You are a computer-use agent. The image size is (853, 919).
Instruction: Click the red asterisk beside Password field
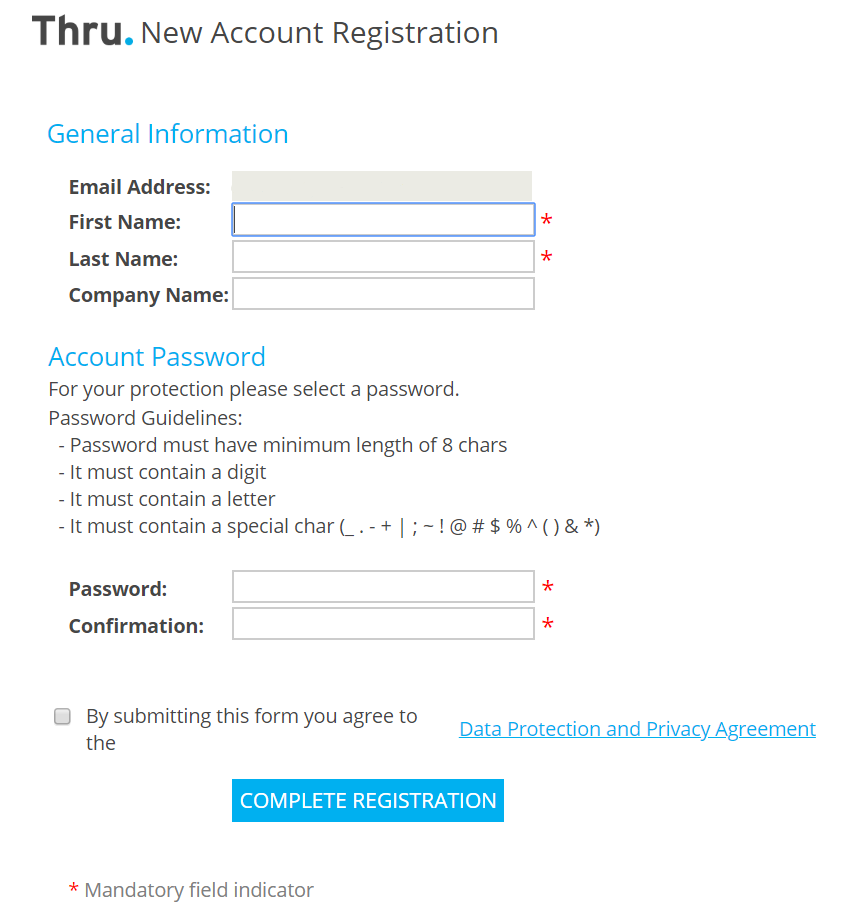548,587
